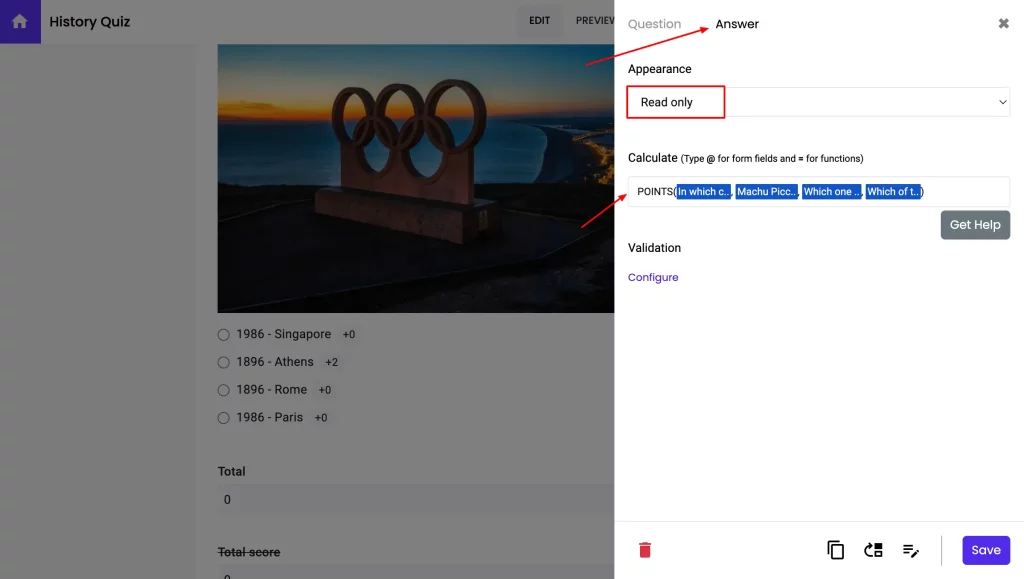This screenshot has height=579, width=1024.
Task: Select the Home icon in the top-left corner
Action: click(x=19, y=20)
